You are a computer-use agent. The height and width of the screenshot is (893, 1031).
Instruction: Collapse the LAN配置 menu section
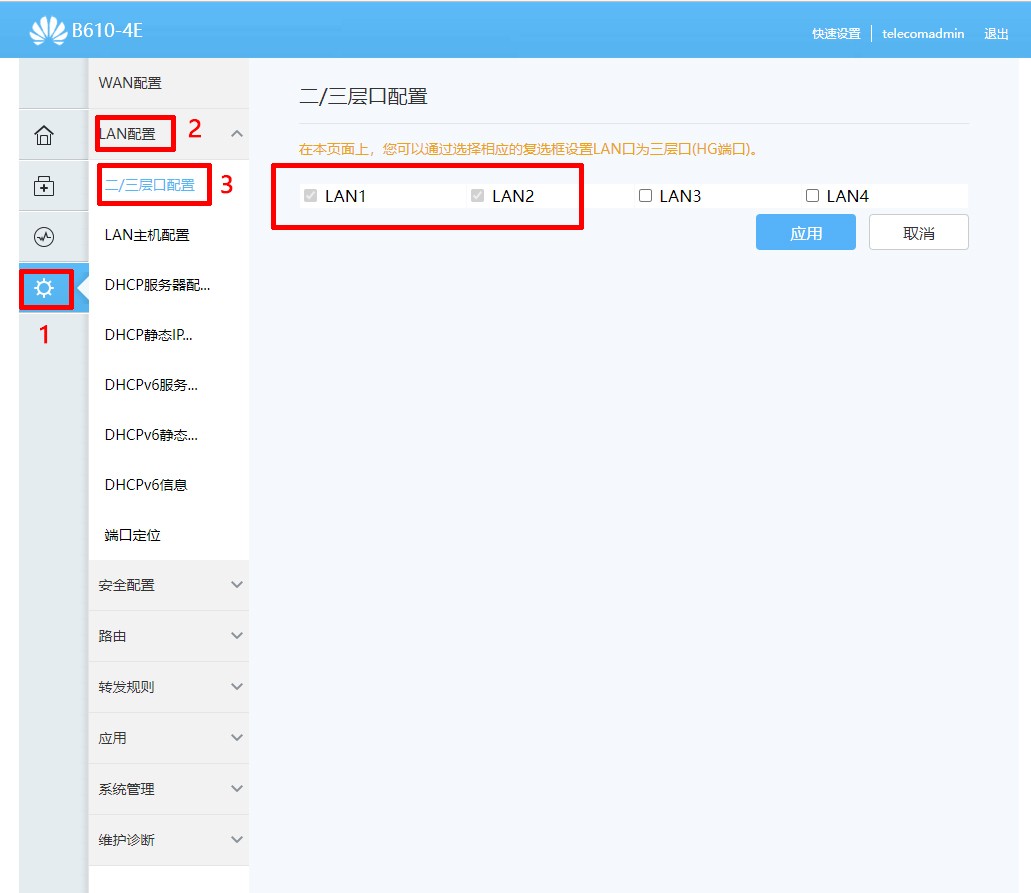tap(134, 132)
